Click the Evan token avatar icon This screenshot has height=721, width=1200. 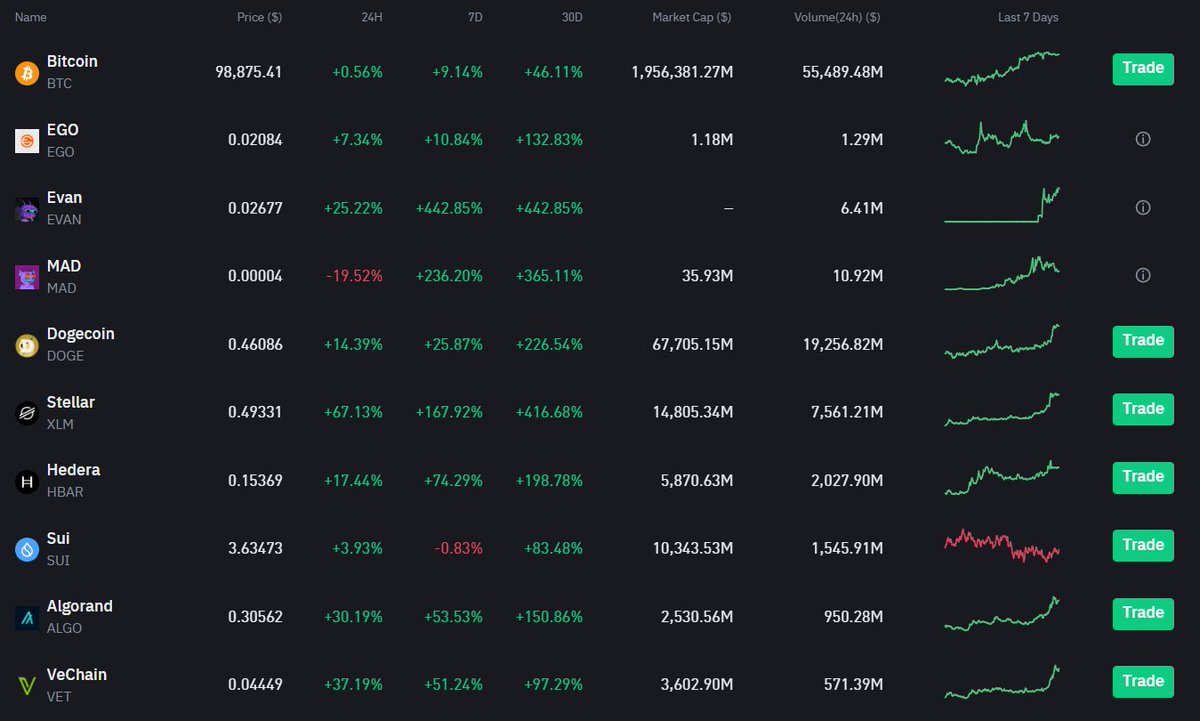tap(27, 209)
